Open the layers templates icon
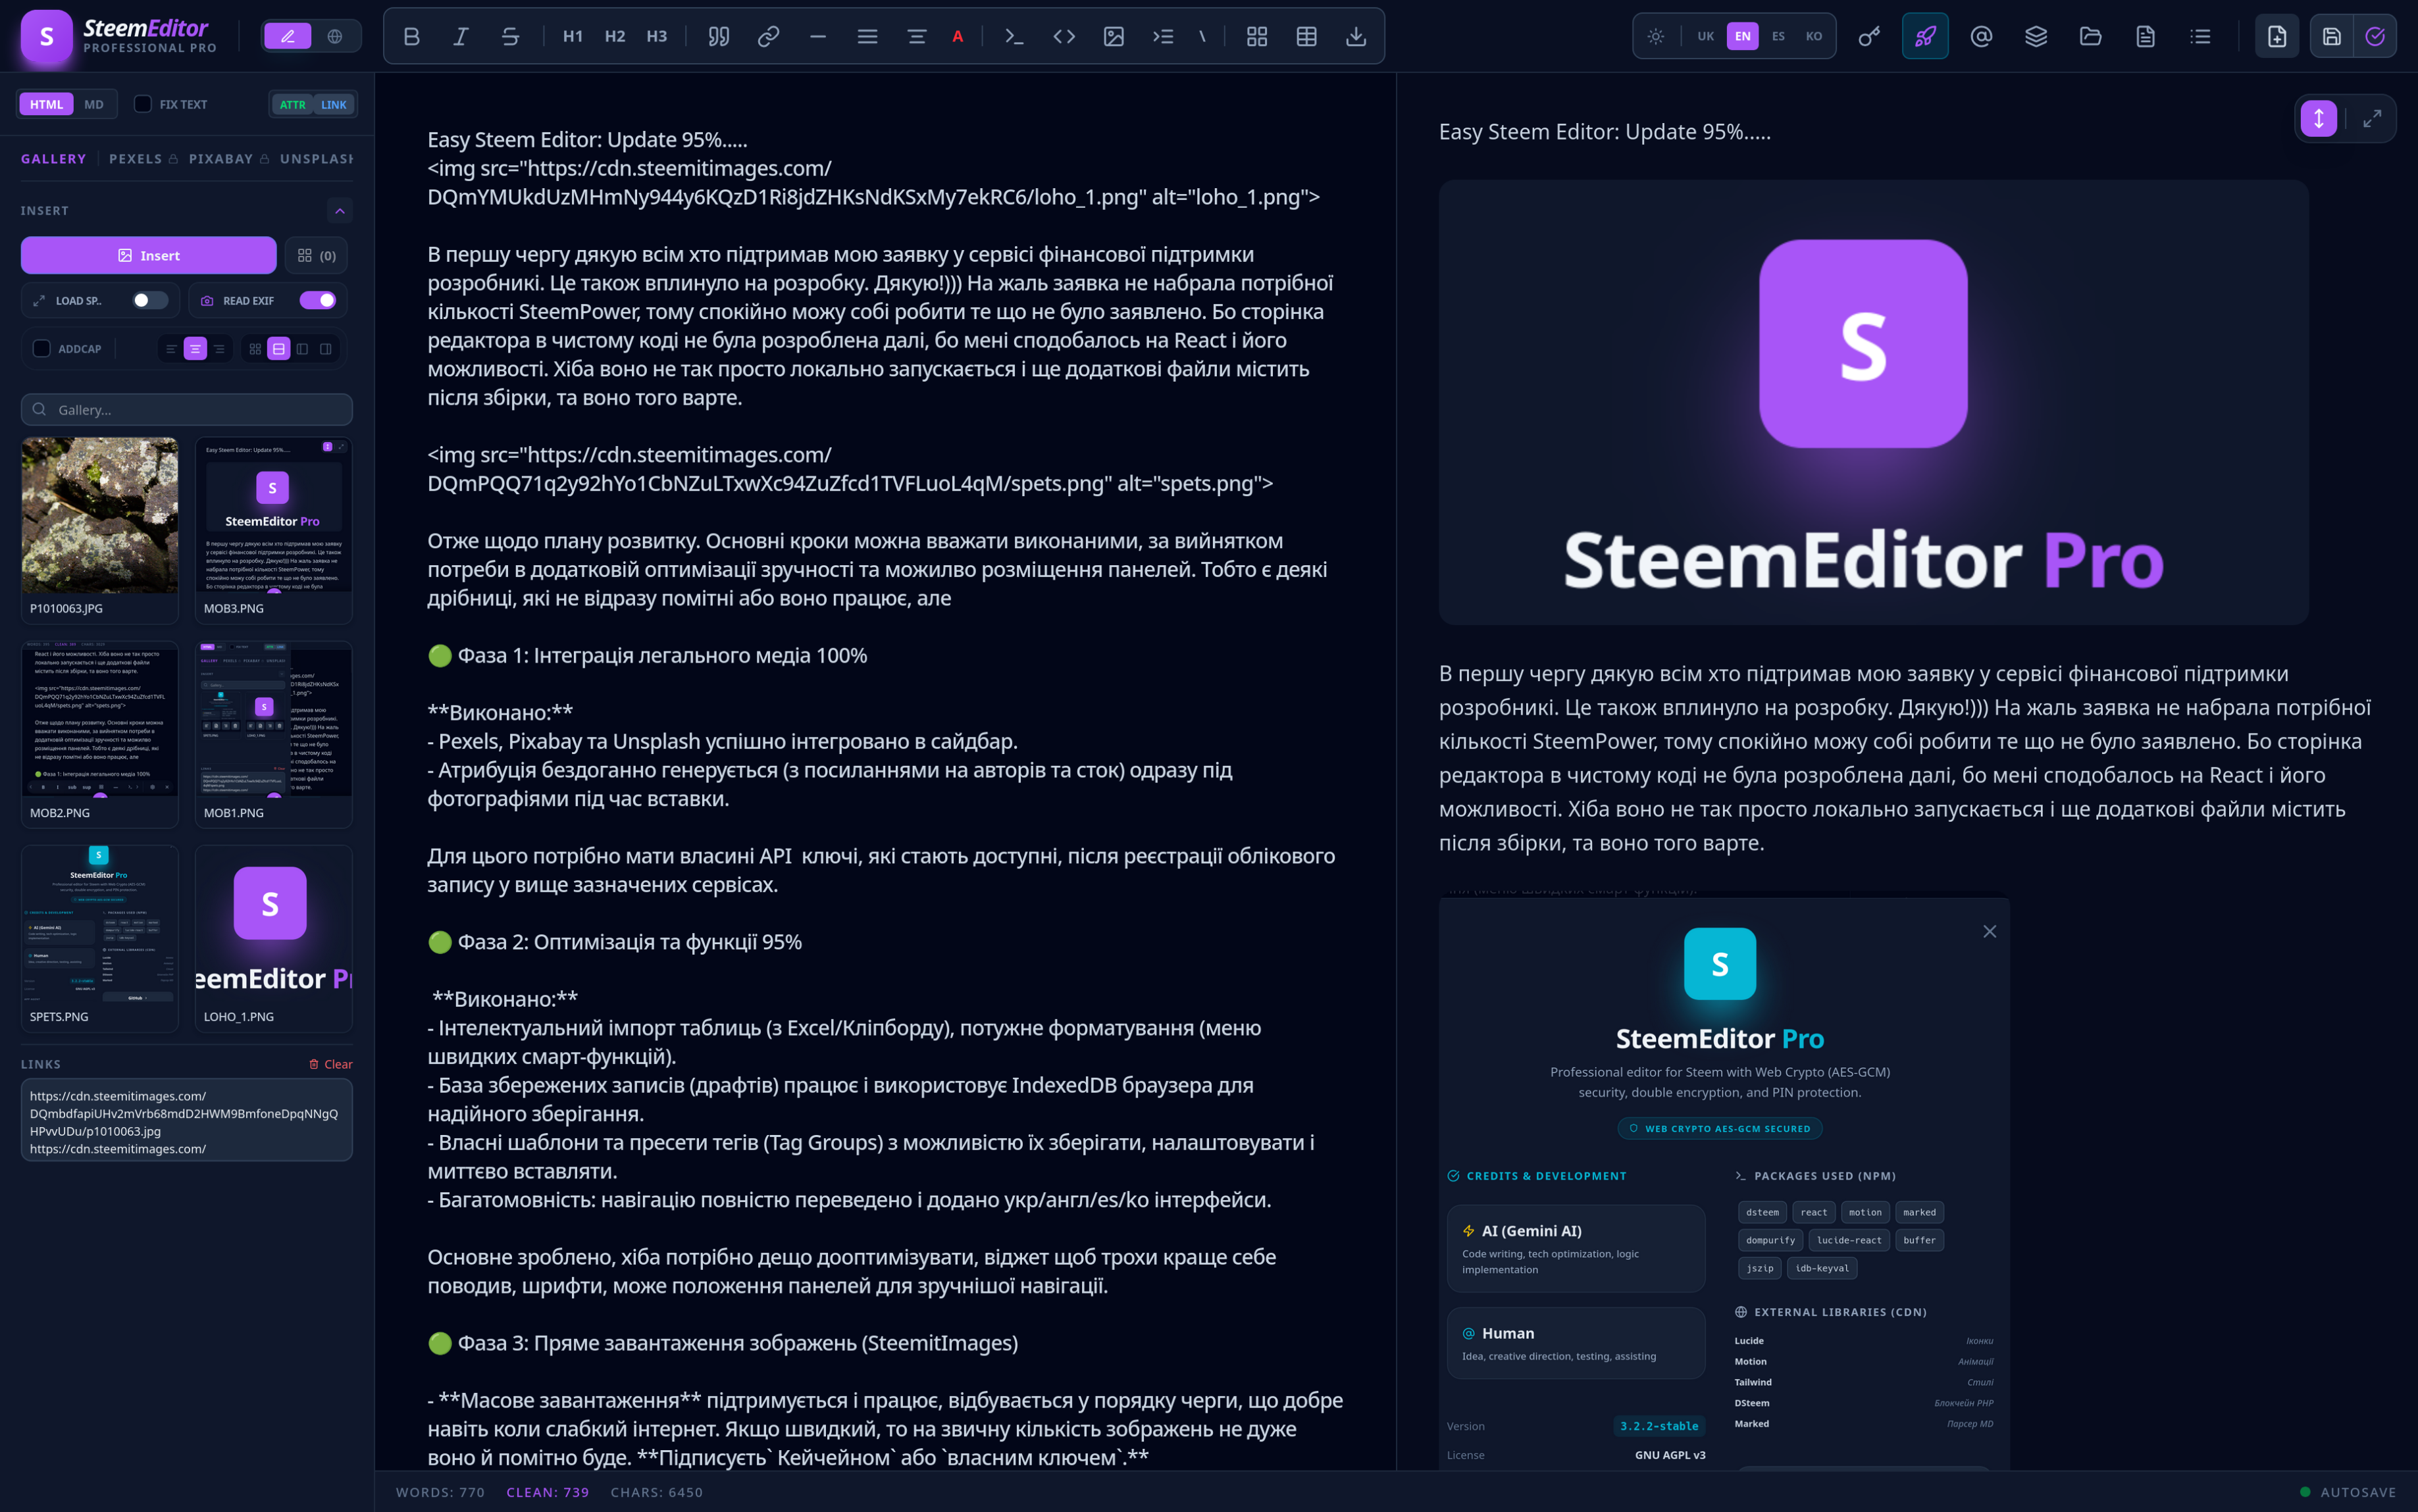Screen dimensions: 2418x1512 [2035, 37]
